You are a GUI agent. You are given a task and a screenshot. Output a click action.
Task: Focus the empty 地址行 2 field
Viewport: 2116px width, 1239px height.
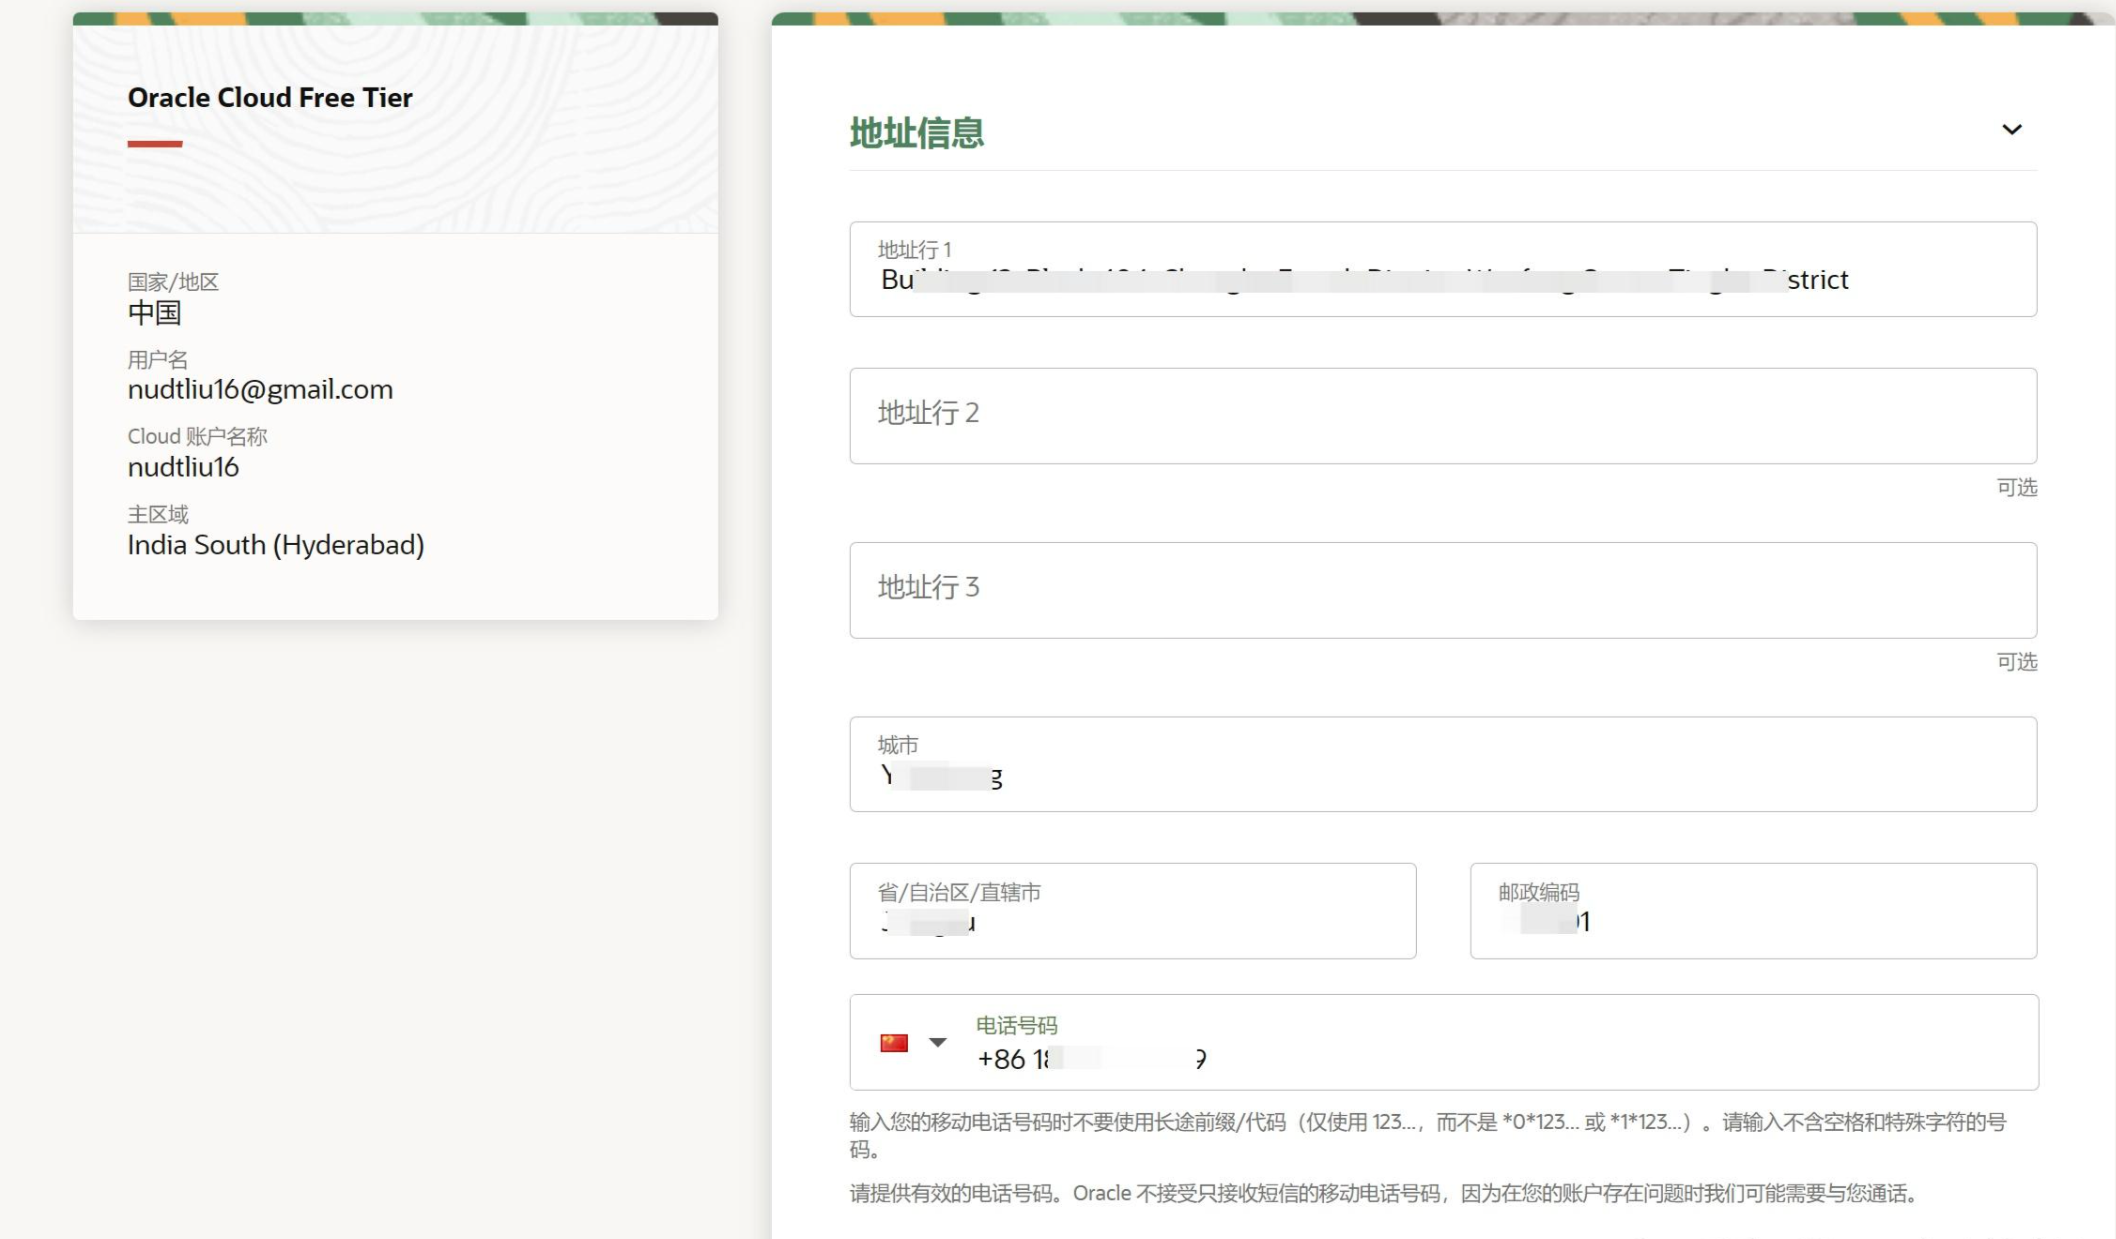coord(1442,415)
